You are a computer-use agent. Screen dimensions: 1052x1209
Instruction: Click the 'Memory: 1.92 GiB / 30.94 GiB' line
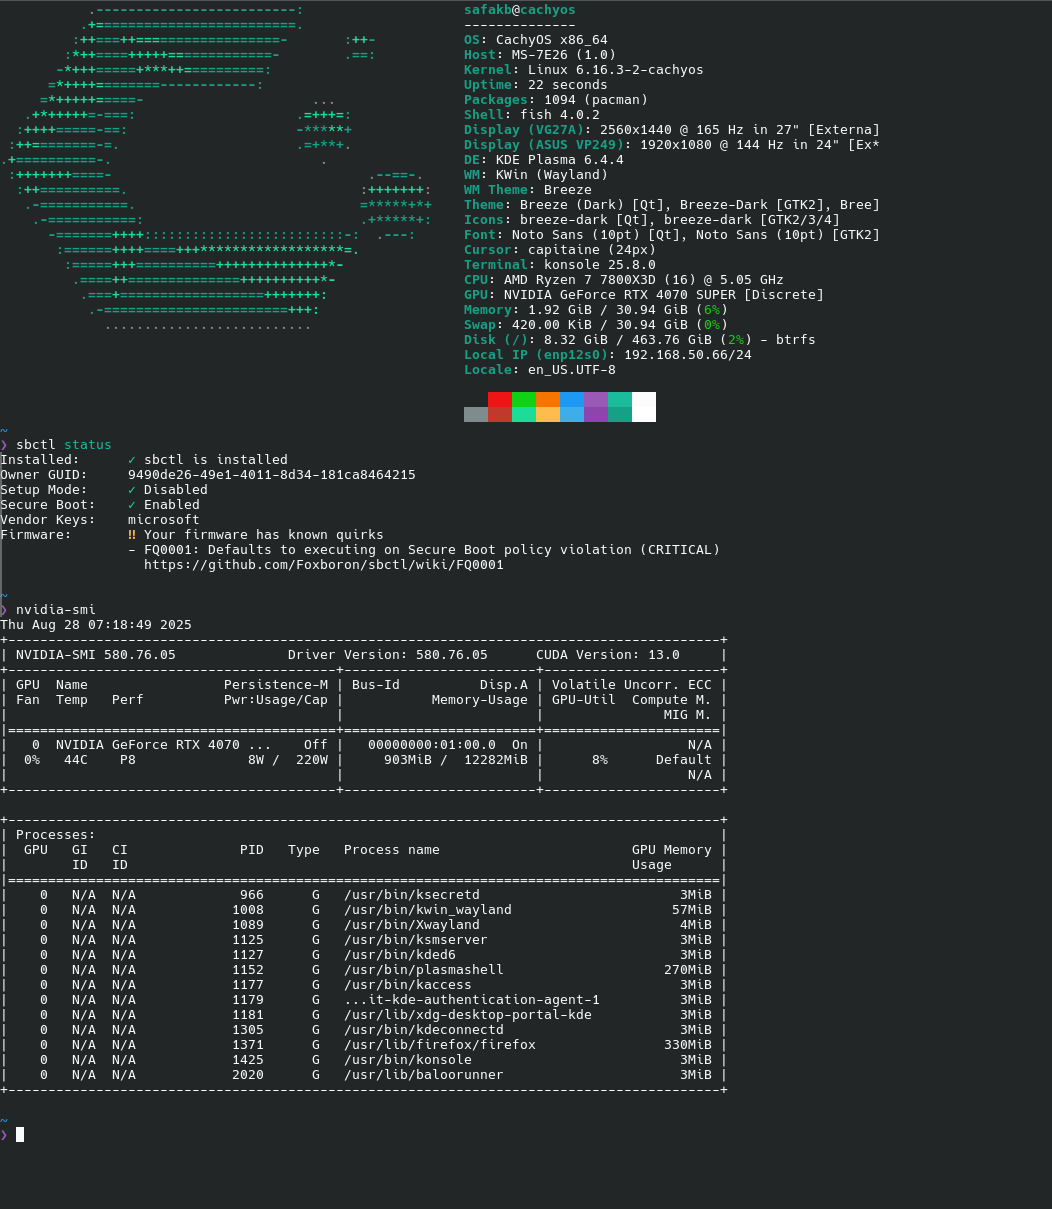(x=596, y=310)
